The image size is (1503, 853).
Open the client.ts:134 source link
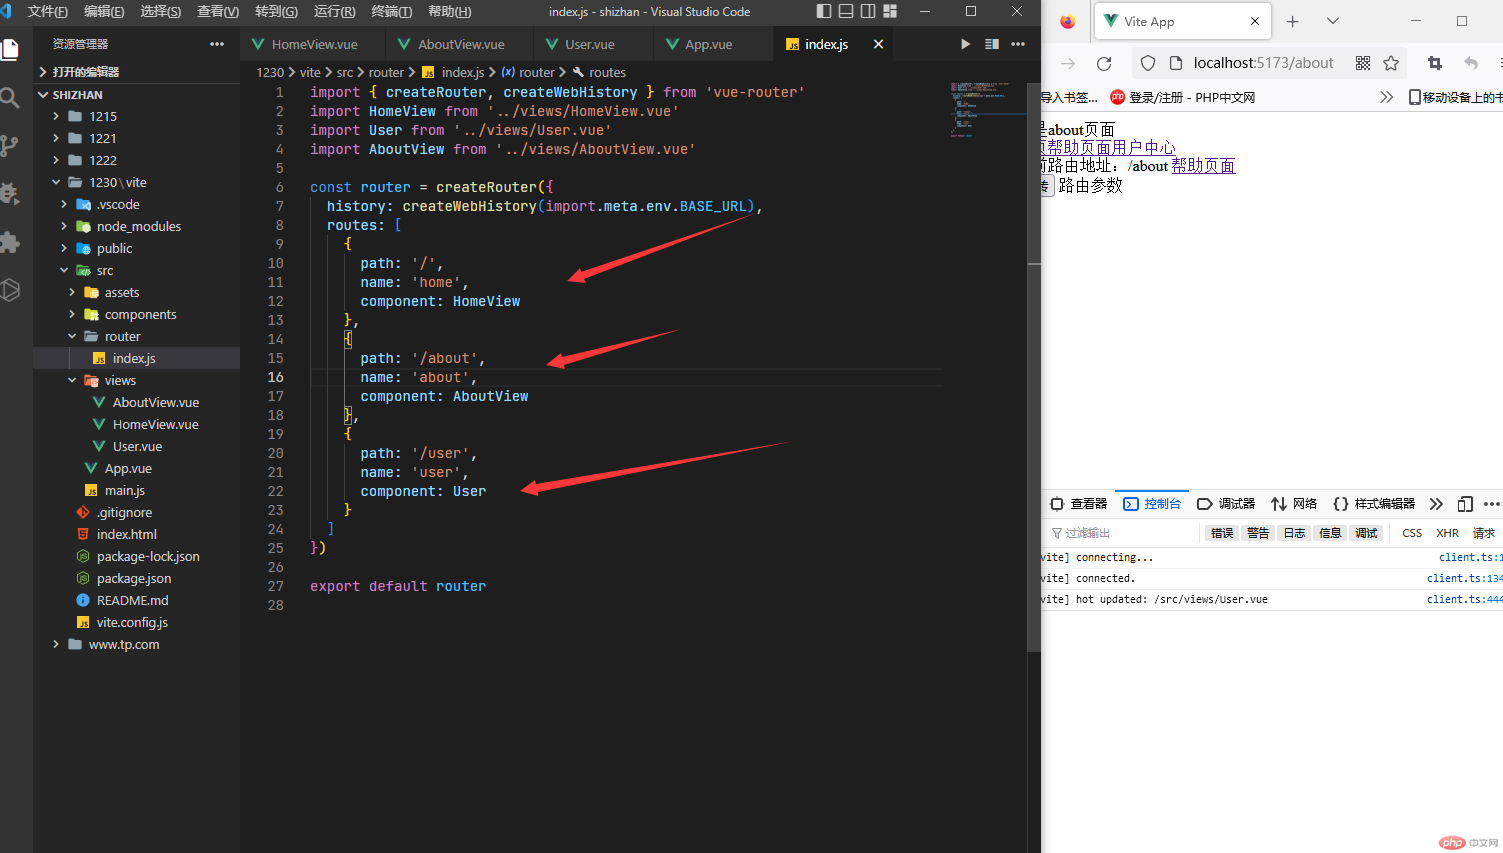click(1464, 578)
